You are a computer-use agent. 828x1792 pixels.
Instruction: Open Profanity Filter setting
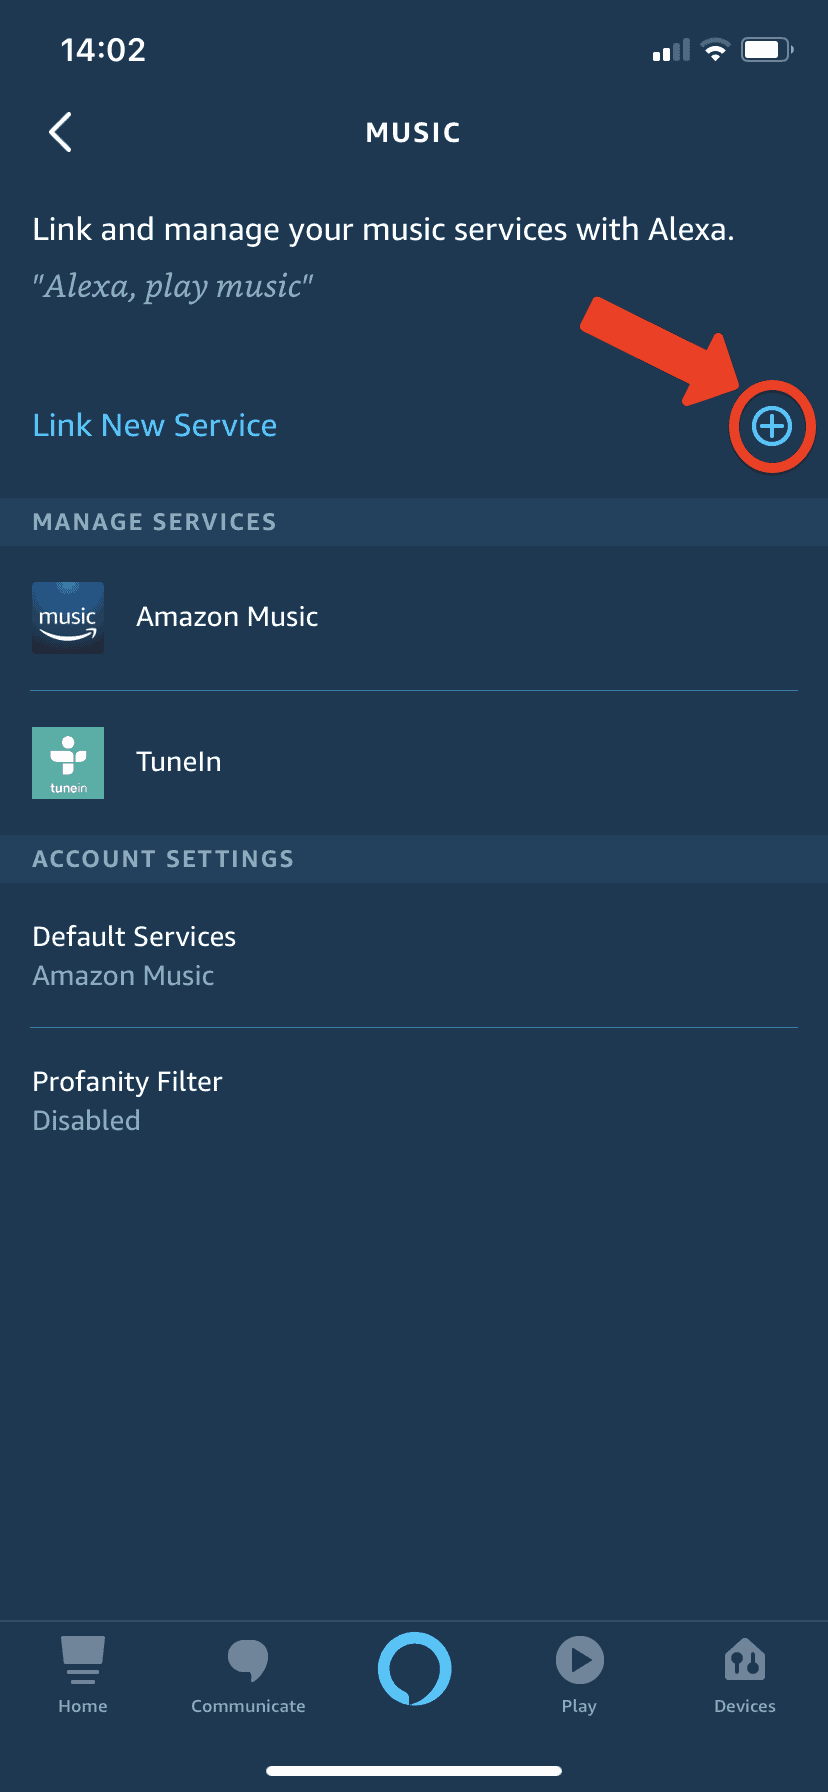coord(128,1100)
